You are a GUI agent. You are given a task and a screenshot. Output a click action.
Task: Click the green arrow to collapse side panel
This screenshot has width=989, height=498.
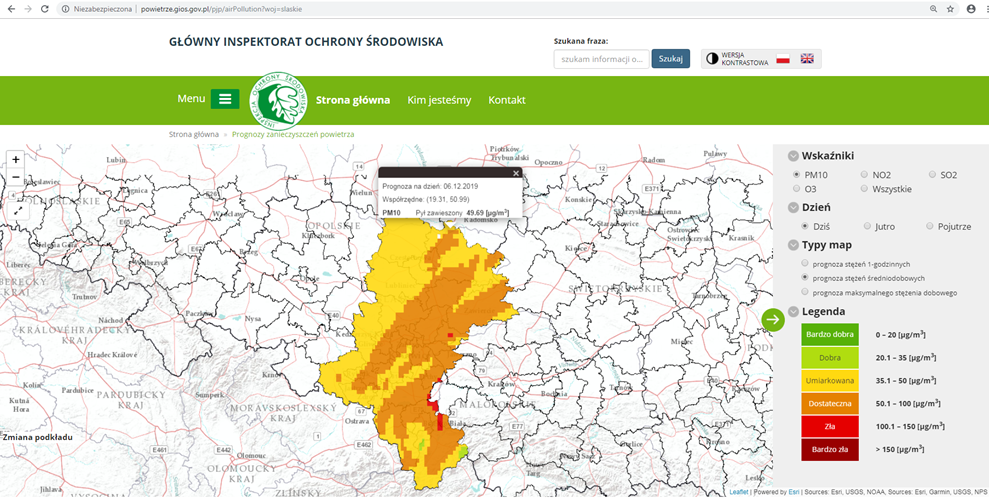click(x=773, y=319)
